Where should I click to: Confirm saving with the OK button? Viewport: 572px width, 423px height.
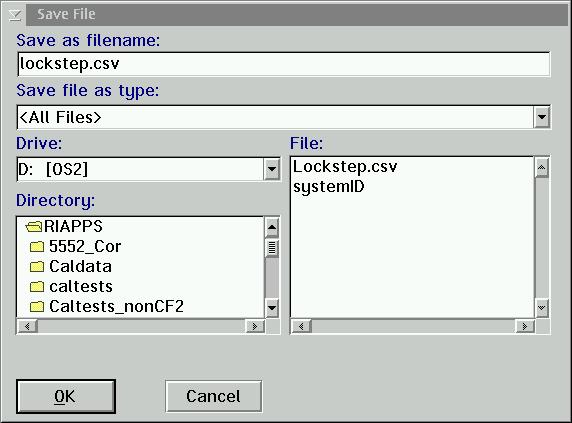[66, 396]
